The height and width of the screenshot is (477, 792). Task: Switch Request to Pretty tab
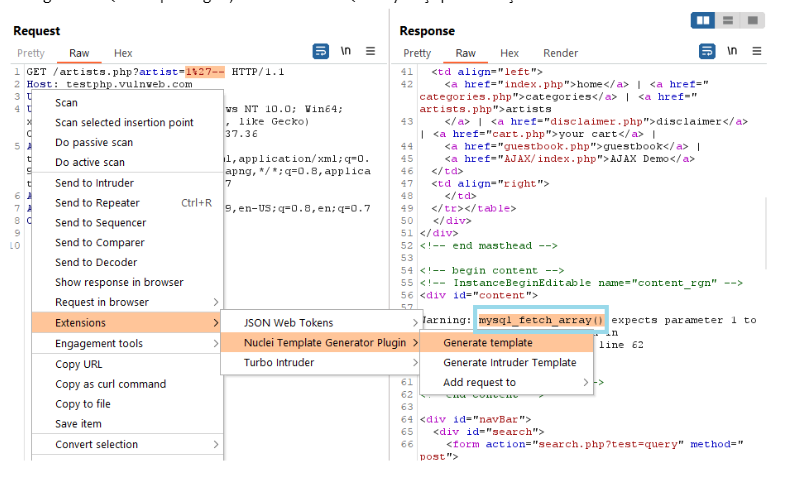[x=31, y=53]
